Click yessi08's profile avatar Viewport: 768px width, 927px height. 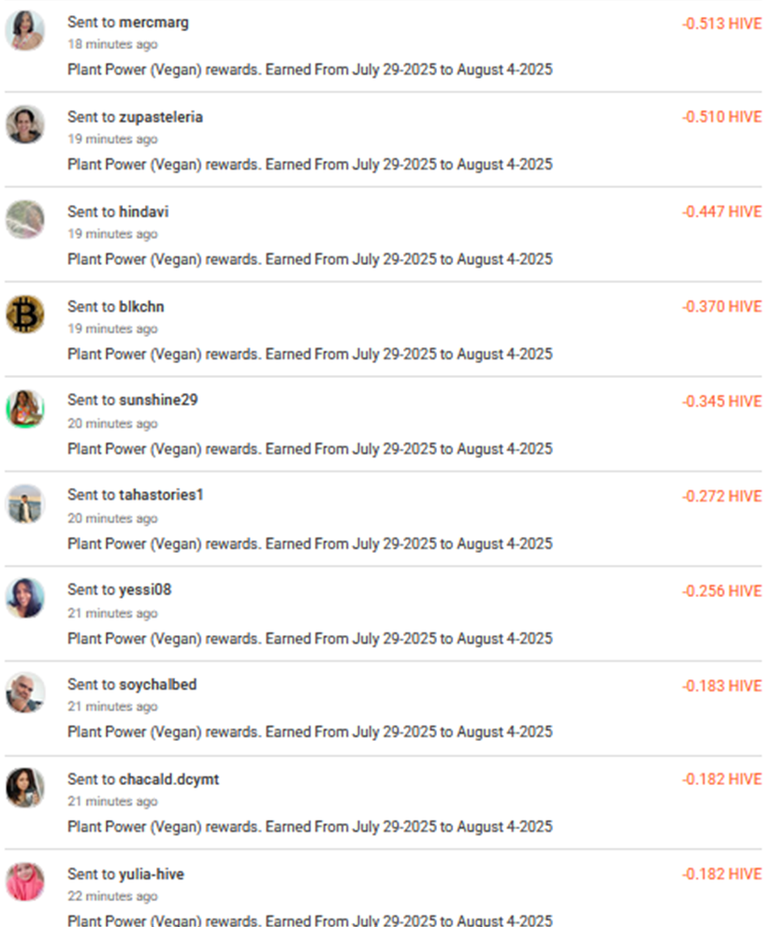(x=25, y=598)
